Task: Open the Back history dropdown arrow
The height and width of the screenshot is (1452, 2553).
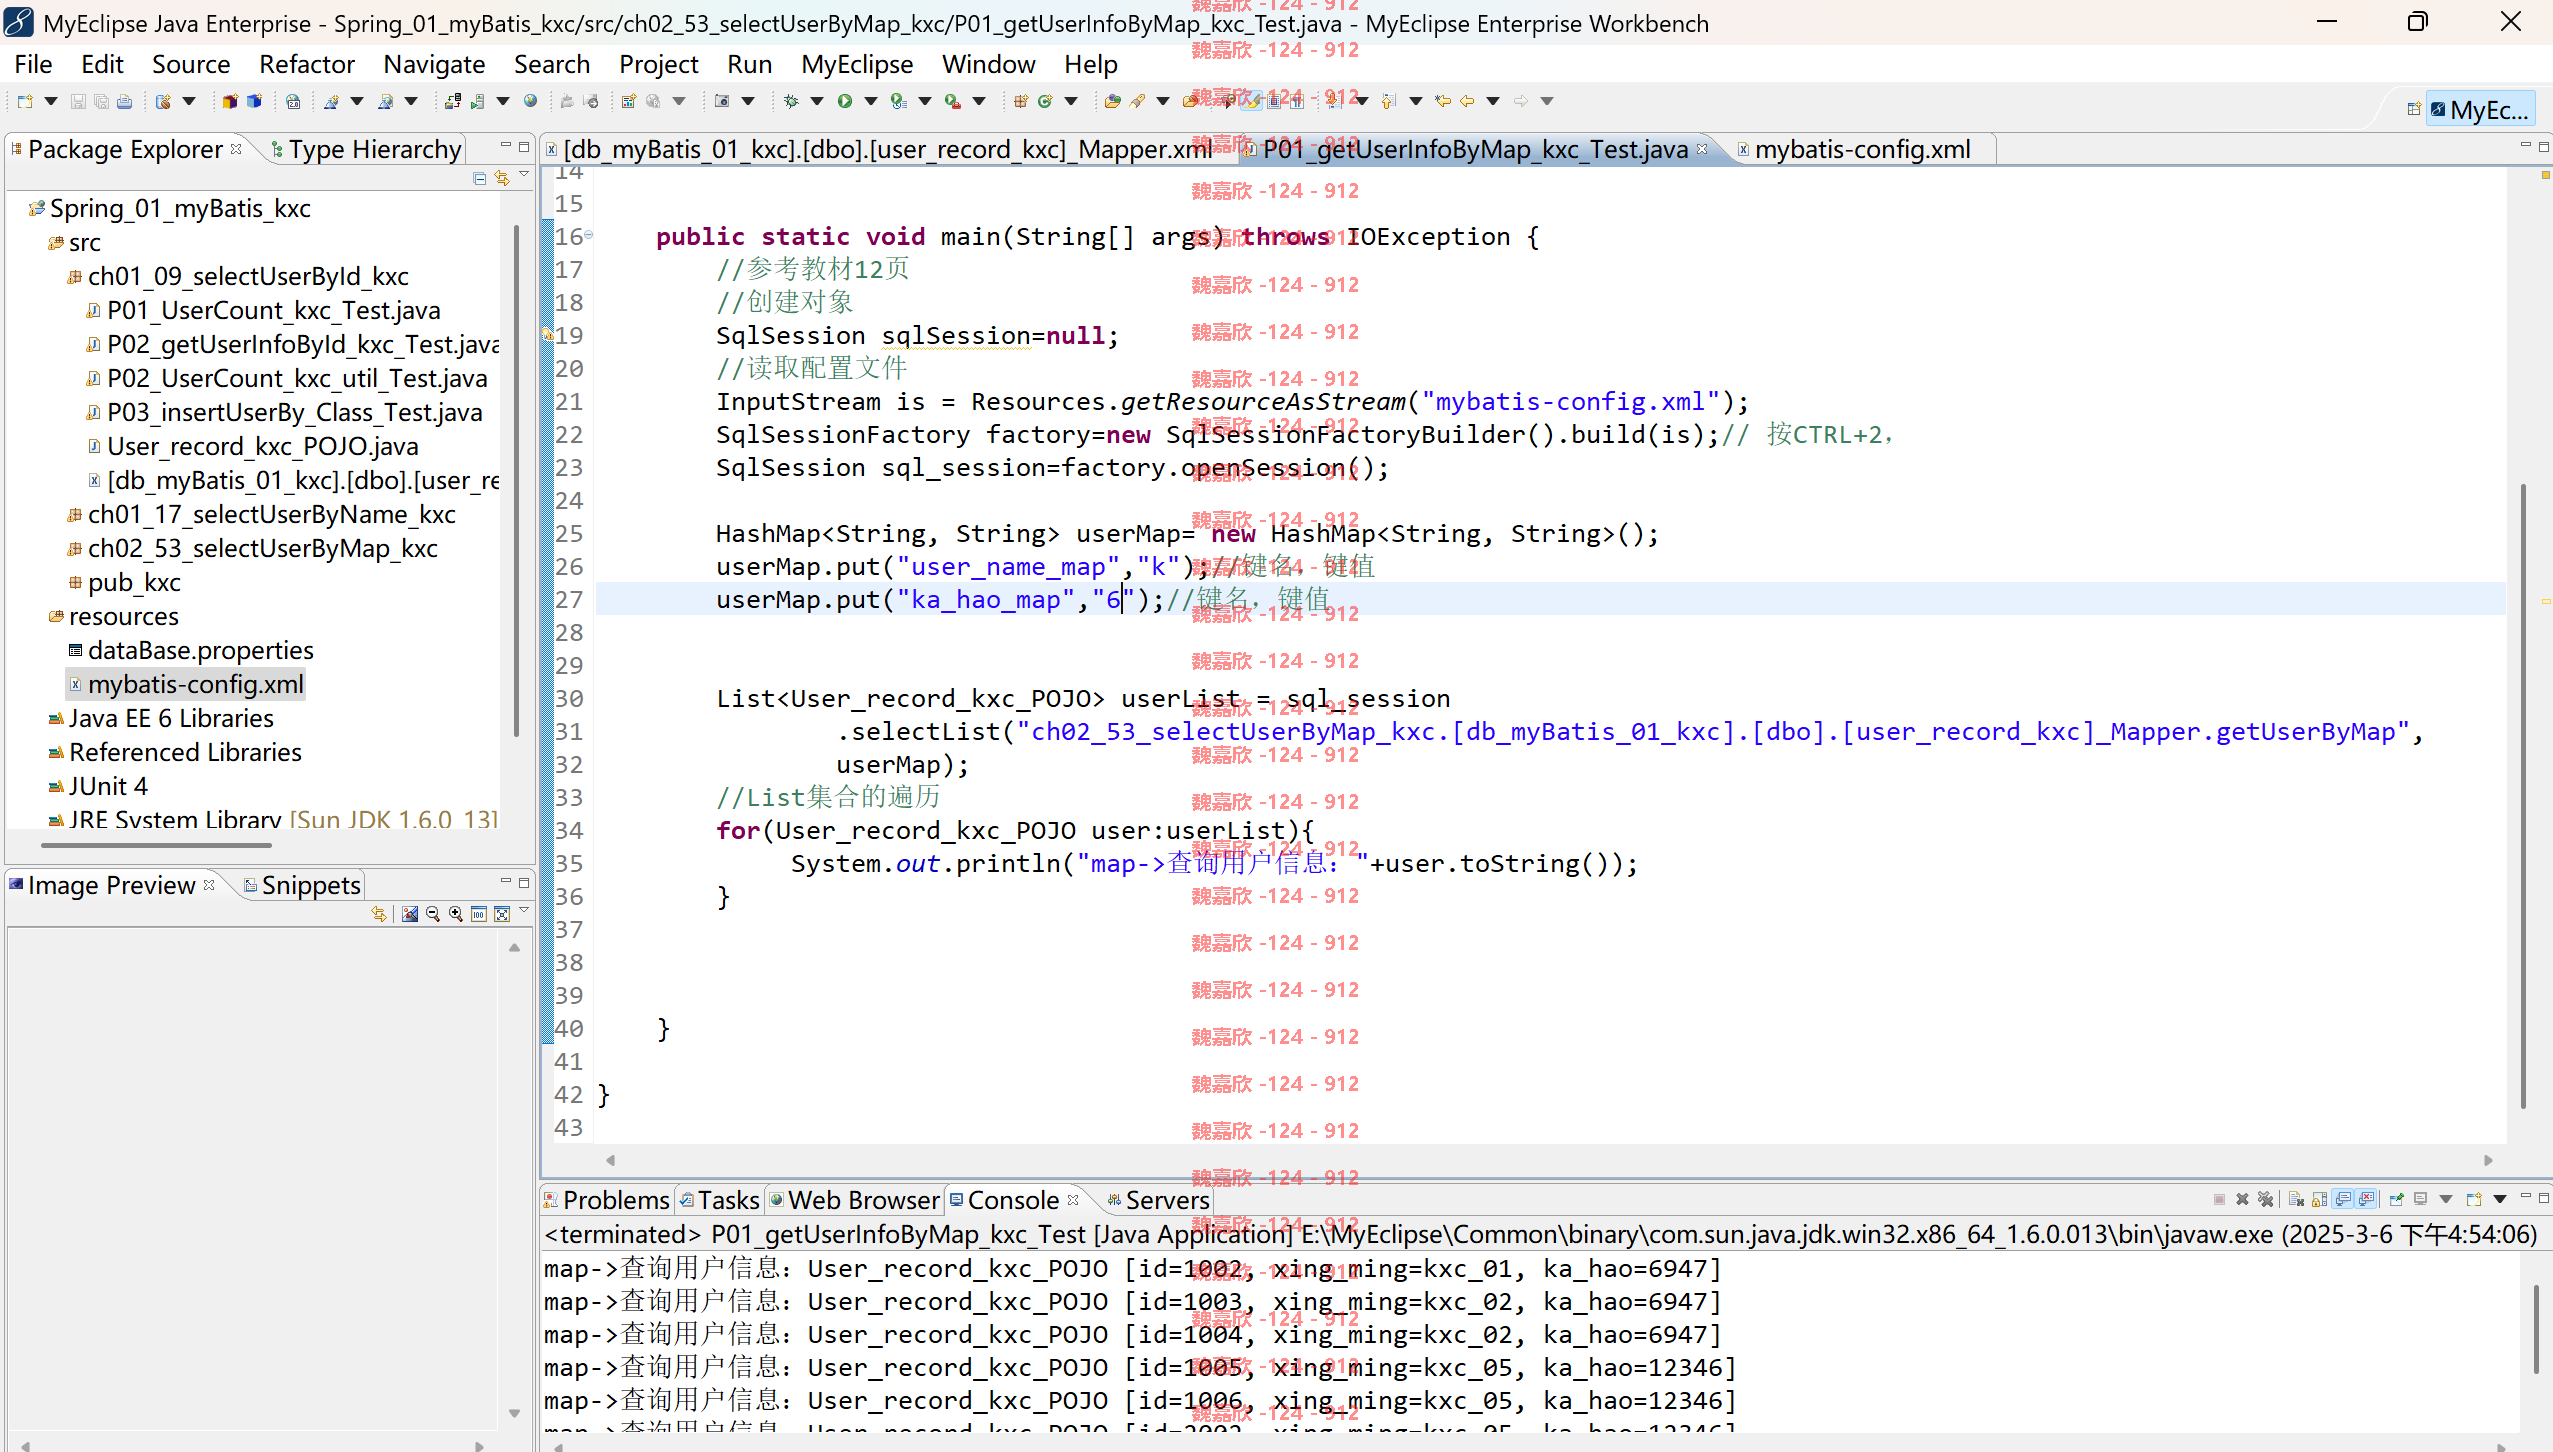Action: [x=1493, y=101]
